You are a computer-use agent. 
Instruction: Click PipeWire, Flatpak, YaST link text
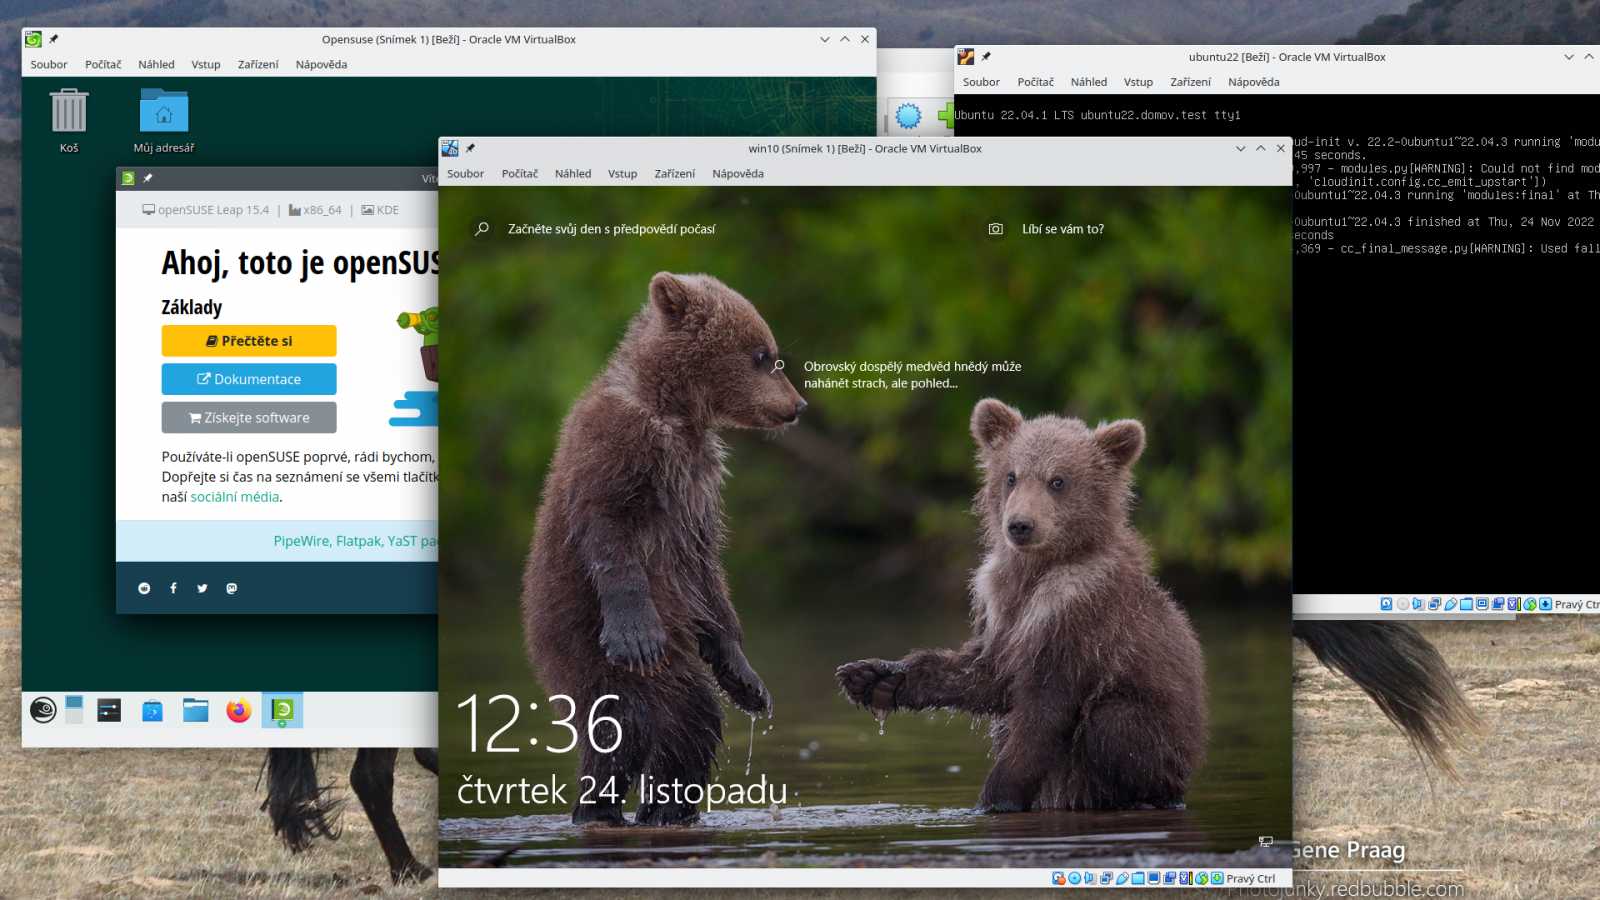(355, 541)
